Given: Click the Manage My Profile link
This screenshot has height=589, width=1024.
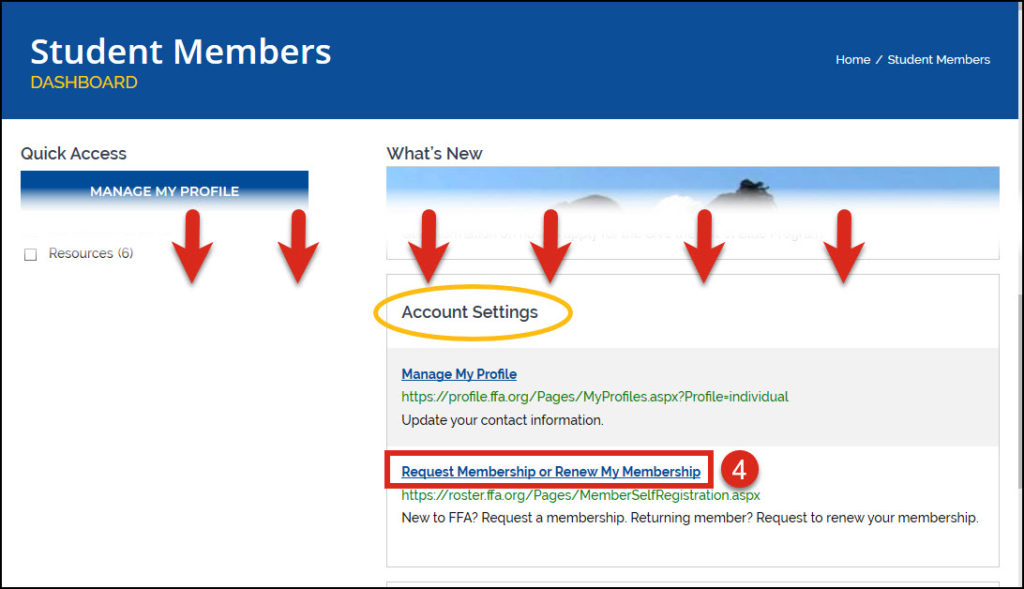Looking at the screenshot, I should 458,373.
